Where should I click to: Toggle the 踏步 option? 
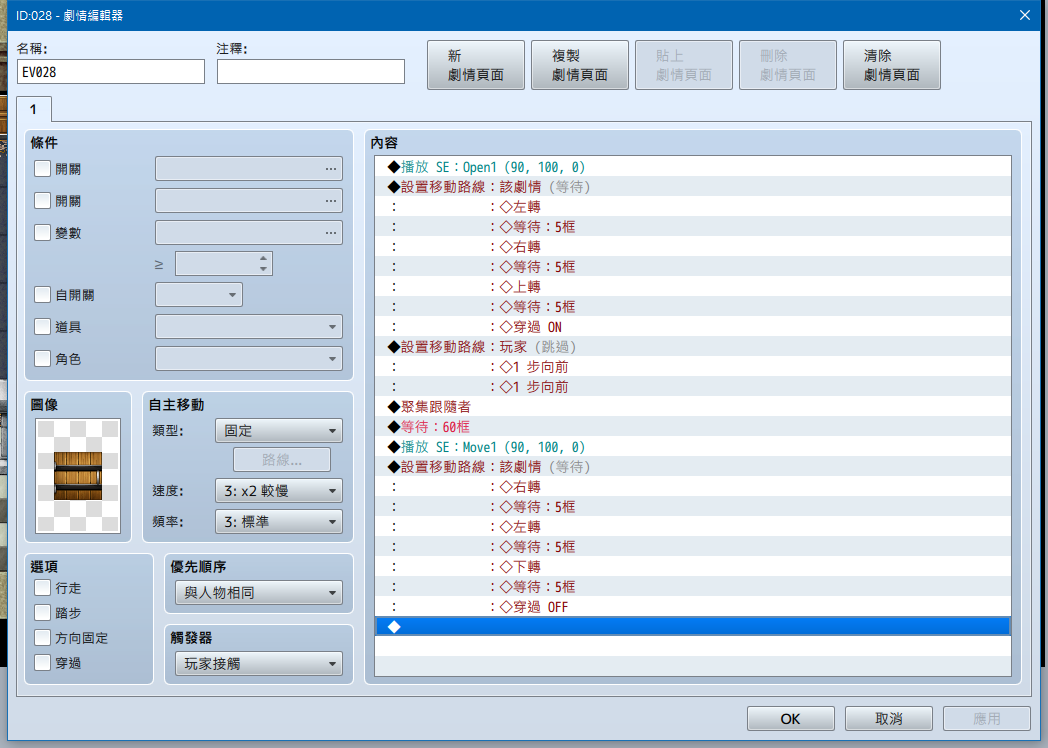(x=42, y=613)
